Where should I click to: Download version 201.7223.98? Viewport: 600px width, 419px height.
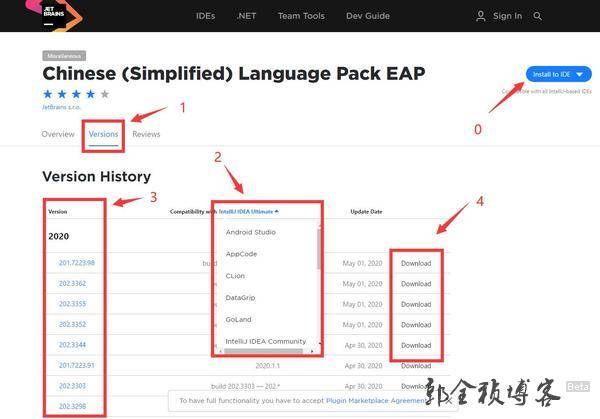pyautogui.click(x=416, y=263)
